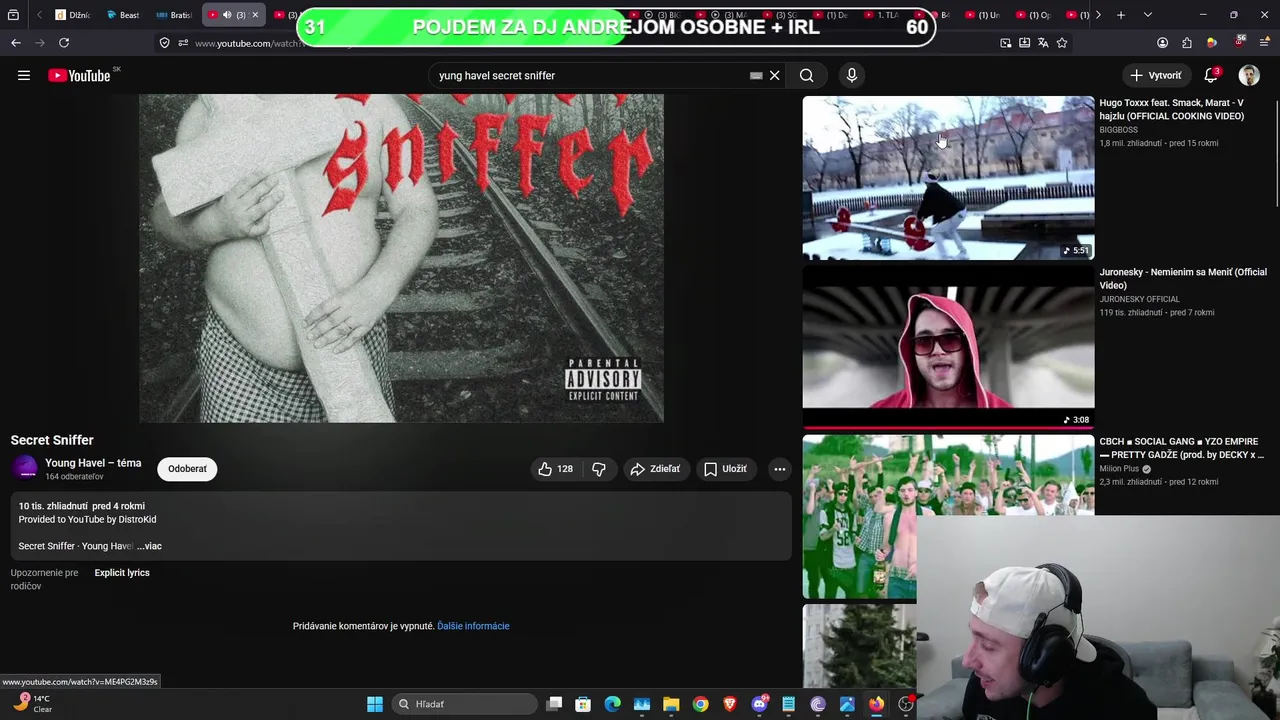This screenshot has width=1280, height=720.
Task: Open File Explorer from the taskbar
Action: [671, 704]
